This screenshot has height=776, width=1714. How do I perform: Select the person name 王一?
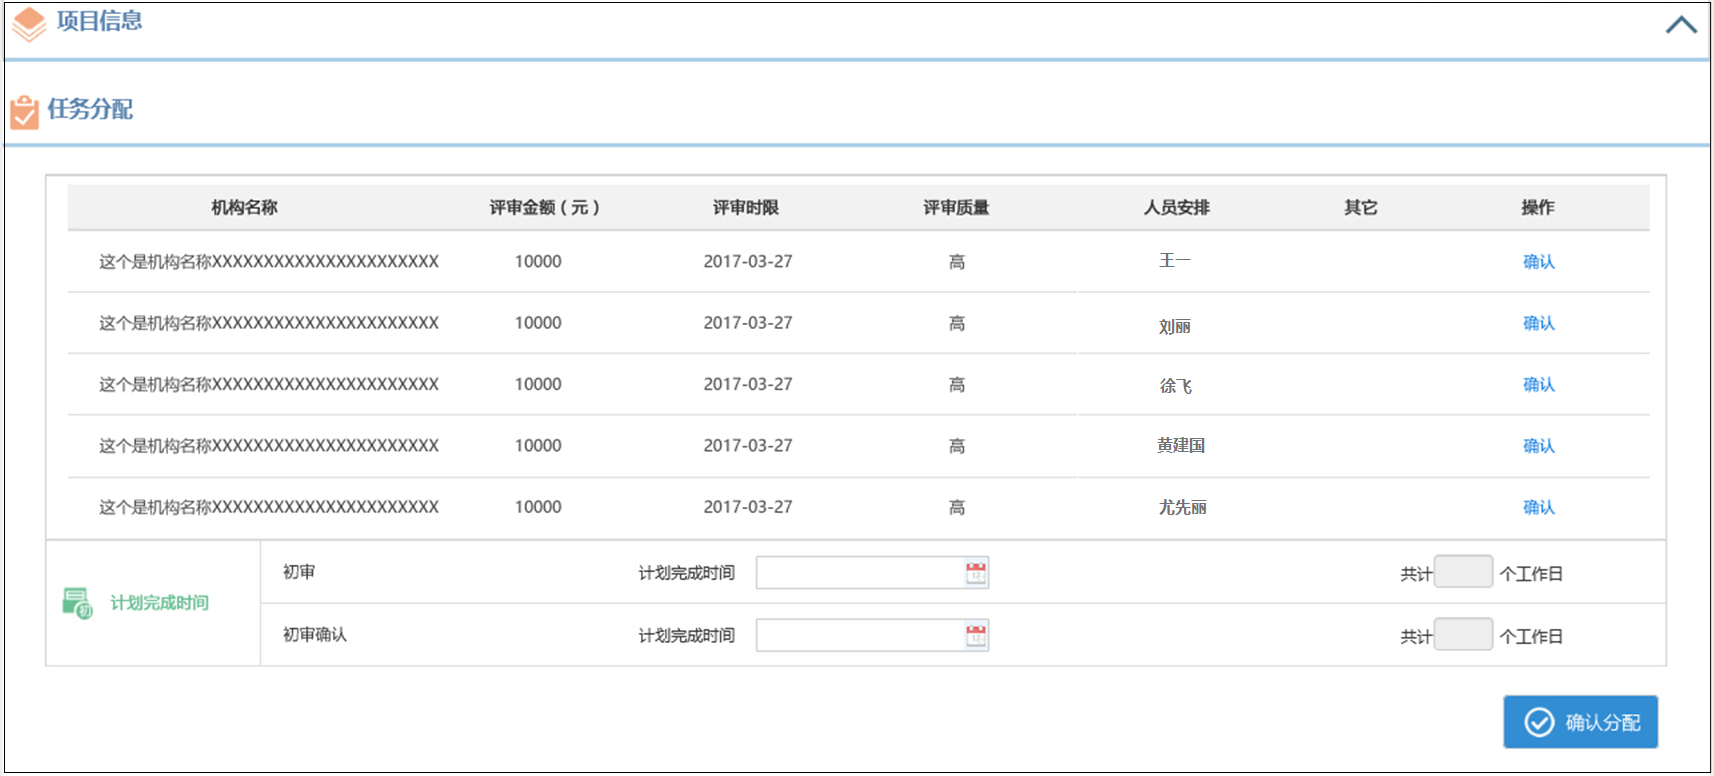coord(1175,261)
